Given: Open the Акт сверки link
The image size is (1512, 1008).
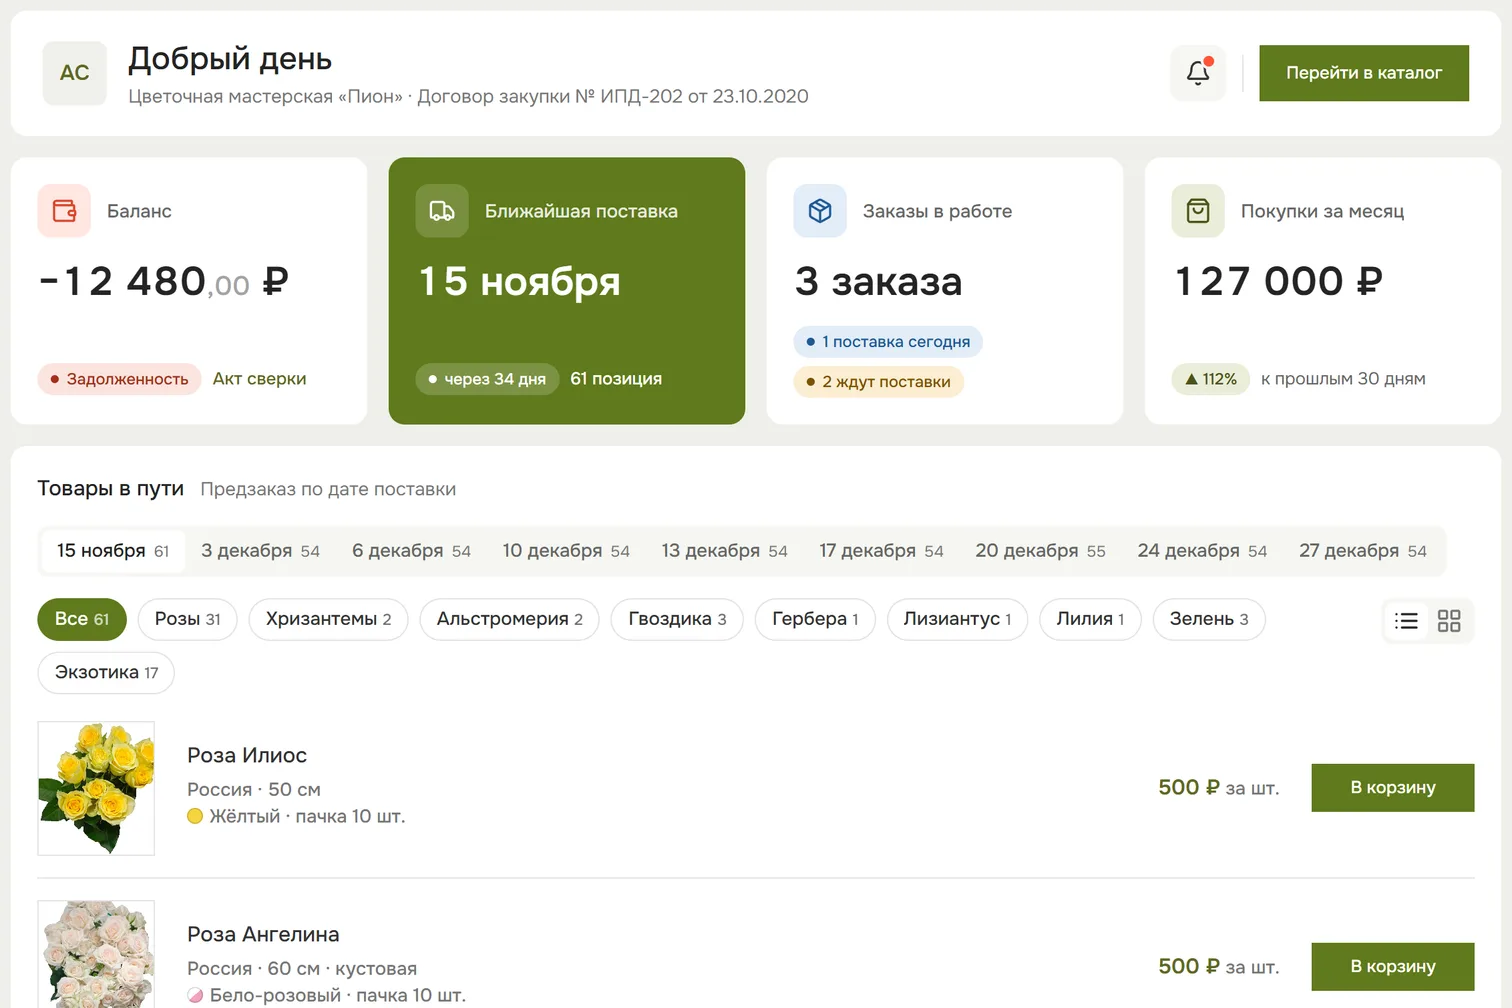Looking at the screenshot, I should click(259, 379).
